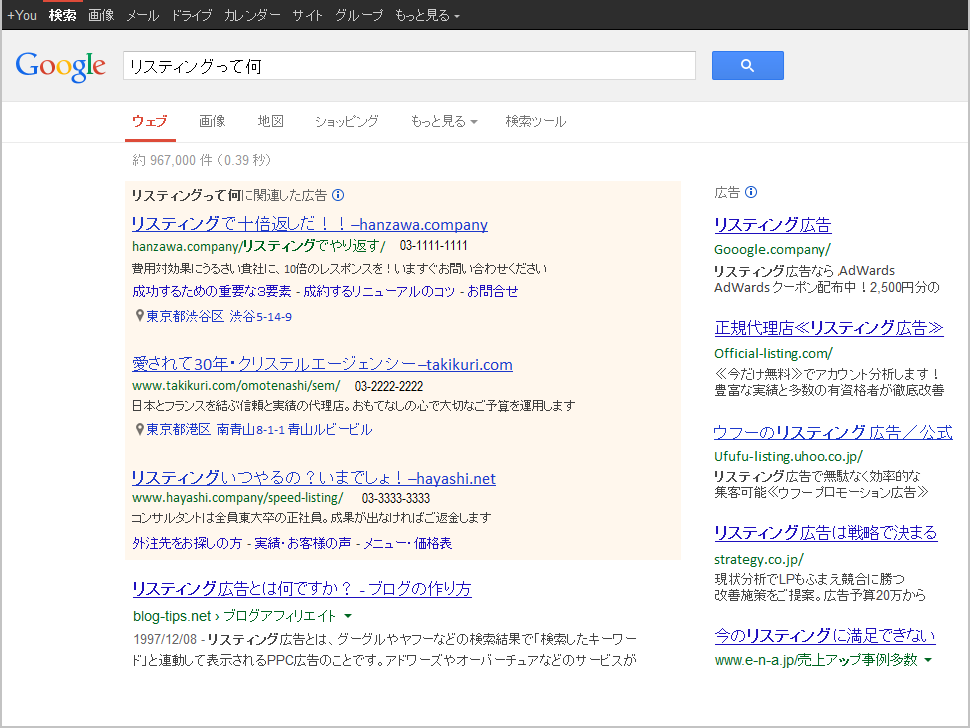Viewport: 970px width, 728px height.
Task: Open info icon beside 関連した広告 heading
Action: coord(338,195)
